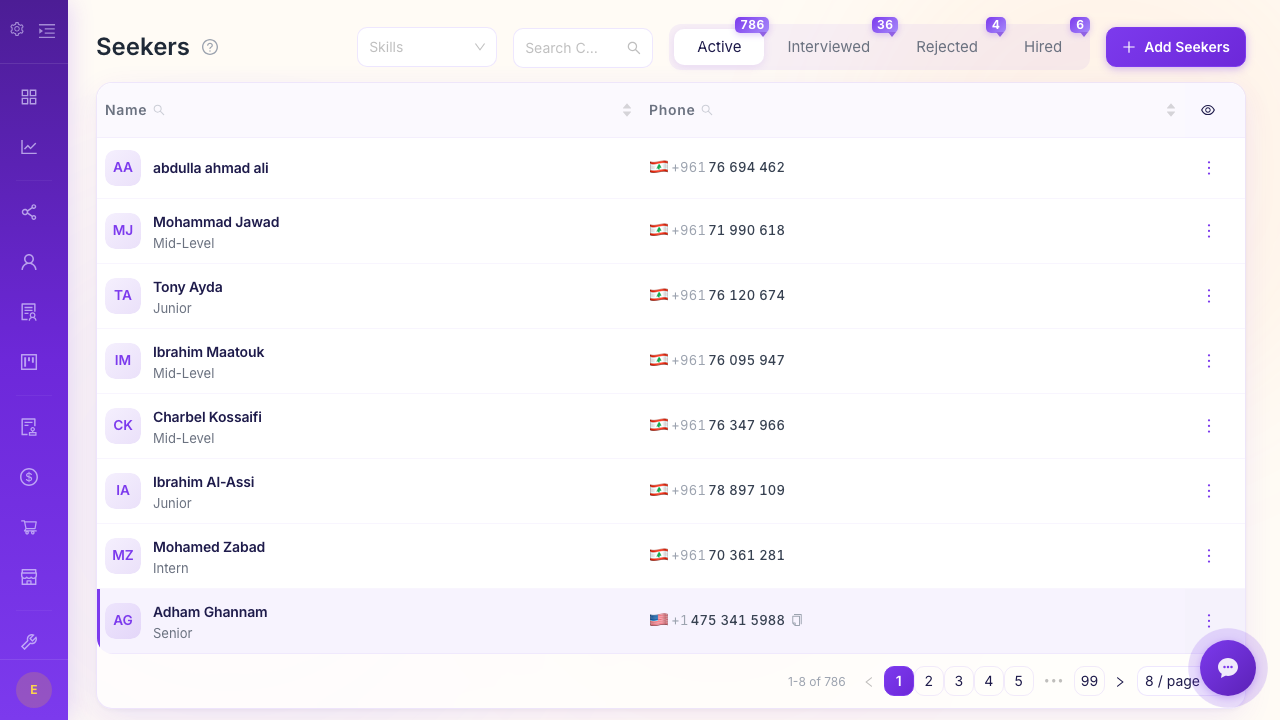Open the dashboard grid icon

click(x=29, y=97)
